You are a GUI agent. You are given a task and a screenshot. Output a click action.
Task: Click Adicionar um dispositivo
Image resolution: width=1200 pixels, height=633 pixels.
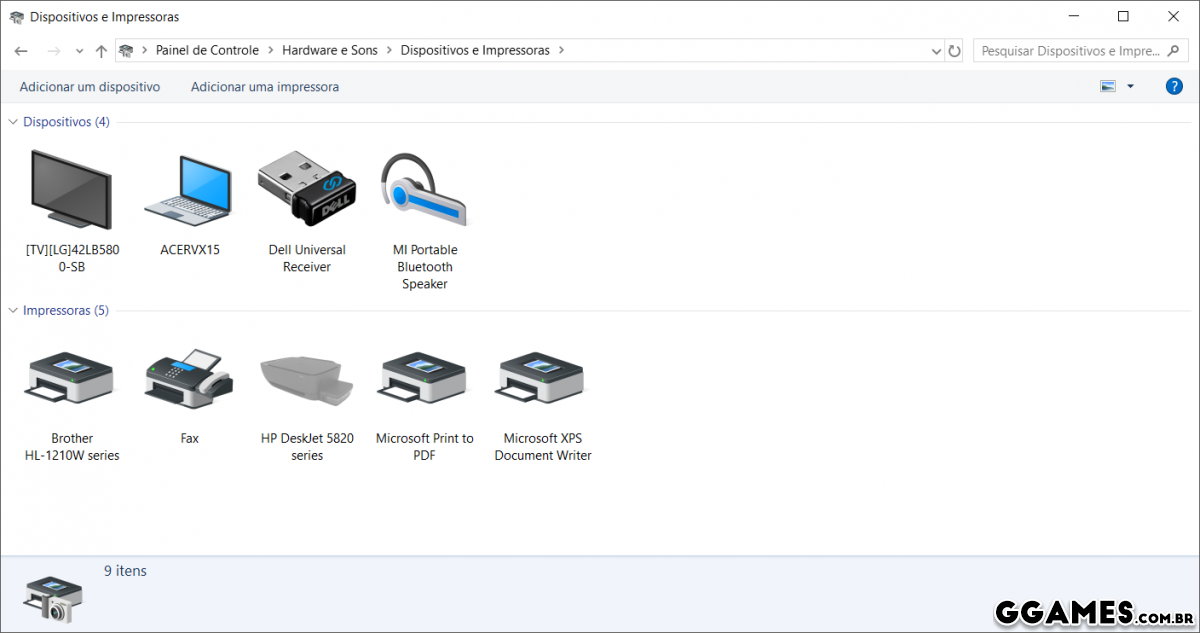pos(90,87)
